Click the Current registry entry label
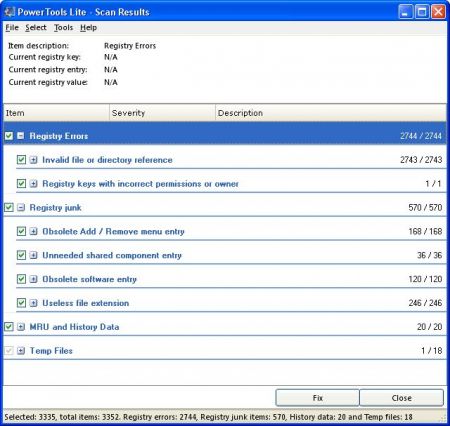The height and width of the screenshot is (426, 450). [x=48, y=70]
